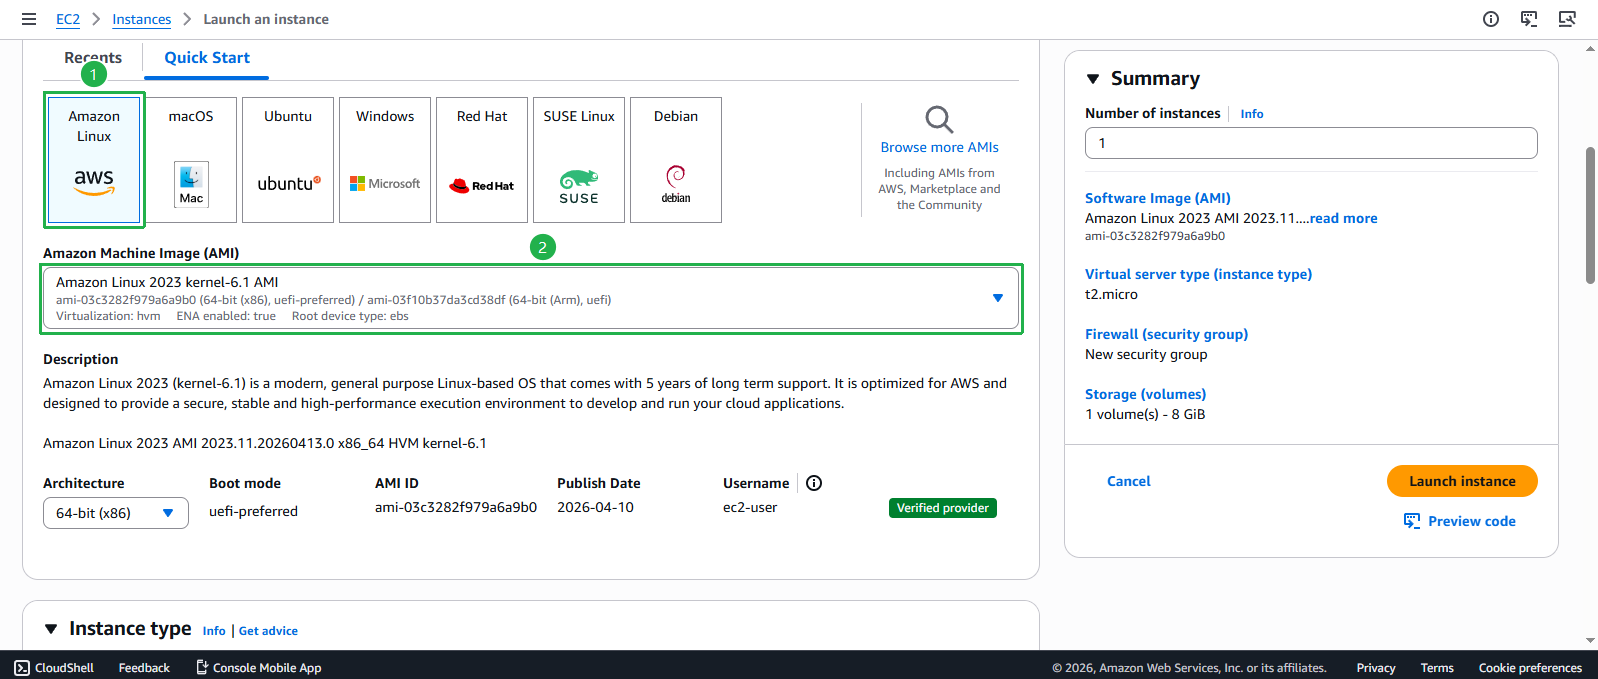
Task: Pick the Red Hat AMI tile
Action: point(482,160)
